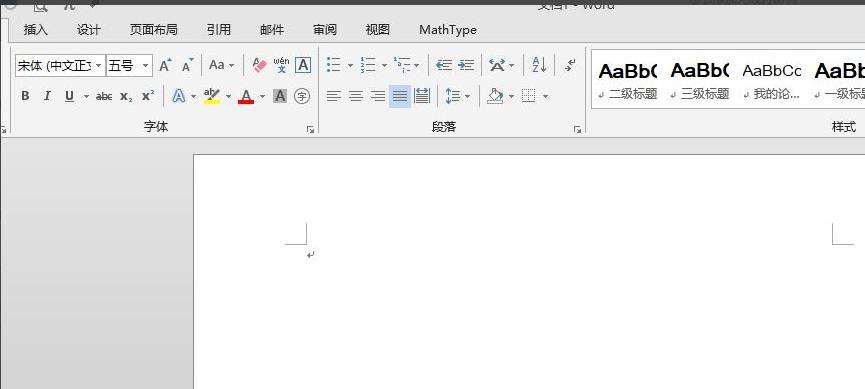The height and width of the screenshot is (389, 865).
Task: Open the font size 五号 combo box
Action: [x=129, y=66]
